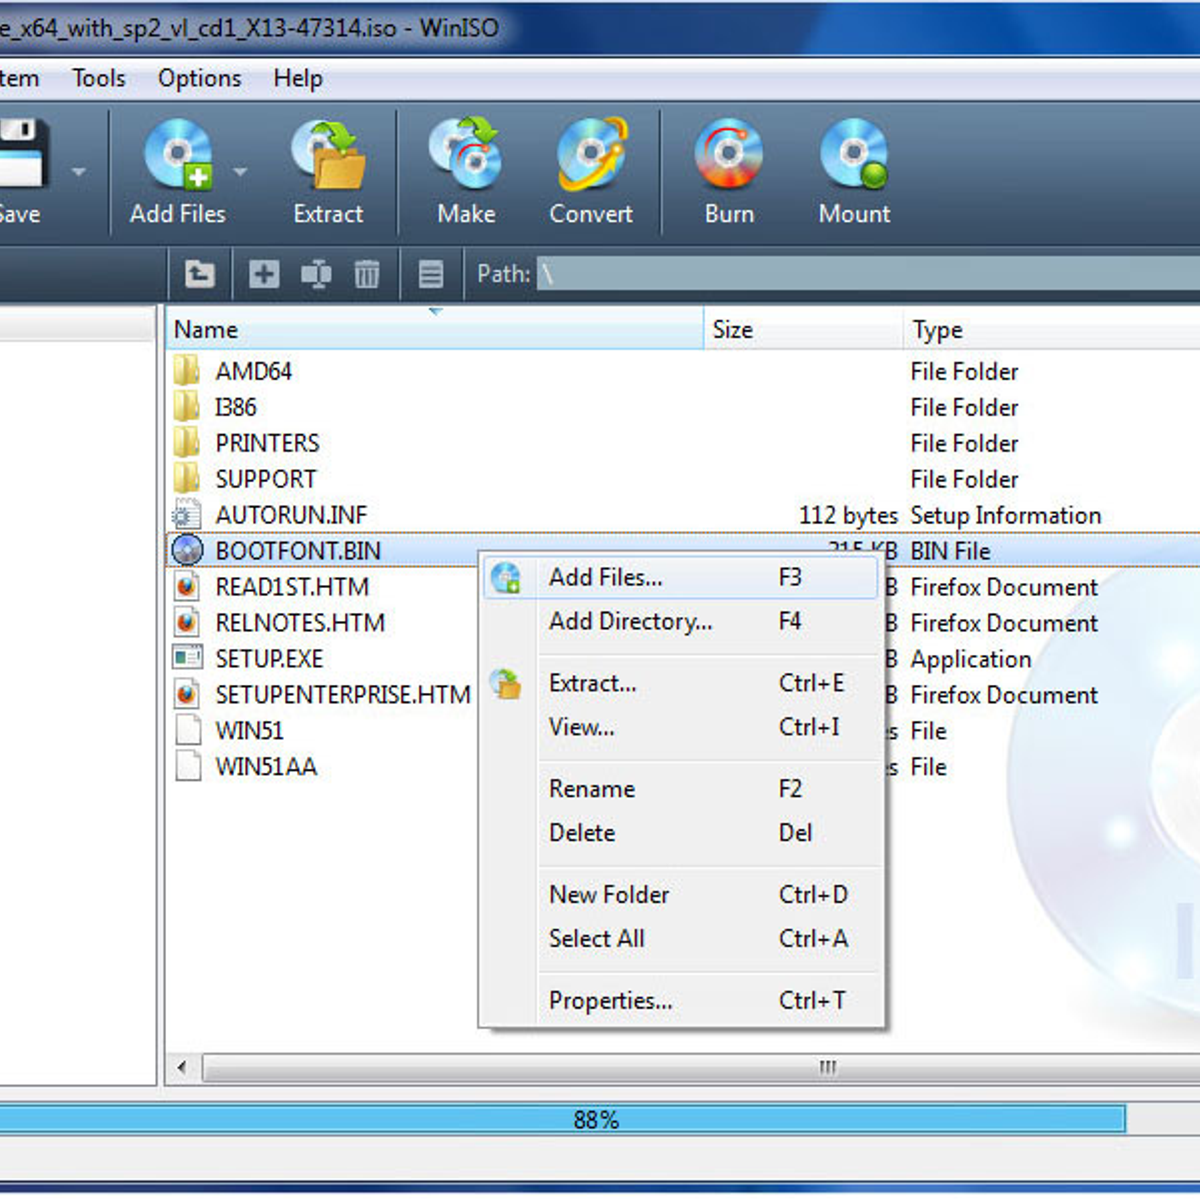Click the rename icon in path bar
The width and height of the screenshot is (1200, 1200).
[316, 273]
